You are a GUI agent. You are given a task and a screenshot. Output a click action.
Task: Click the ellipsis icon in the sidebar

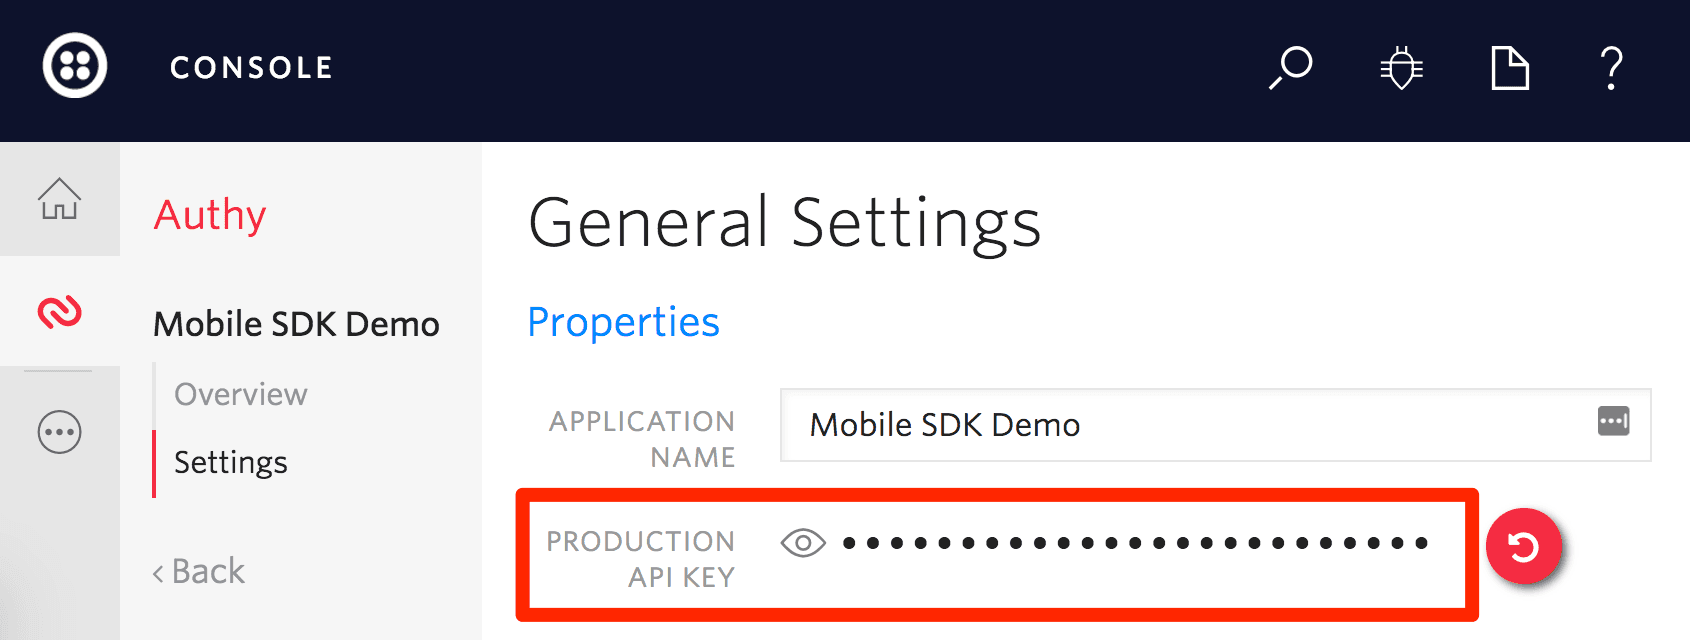(60, 432)
